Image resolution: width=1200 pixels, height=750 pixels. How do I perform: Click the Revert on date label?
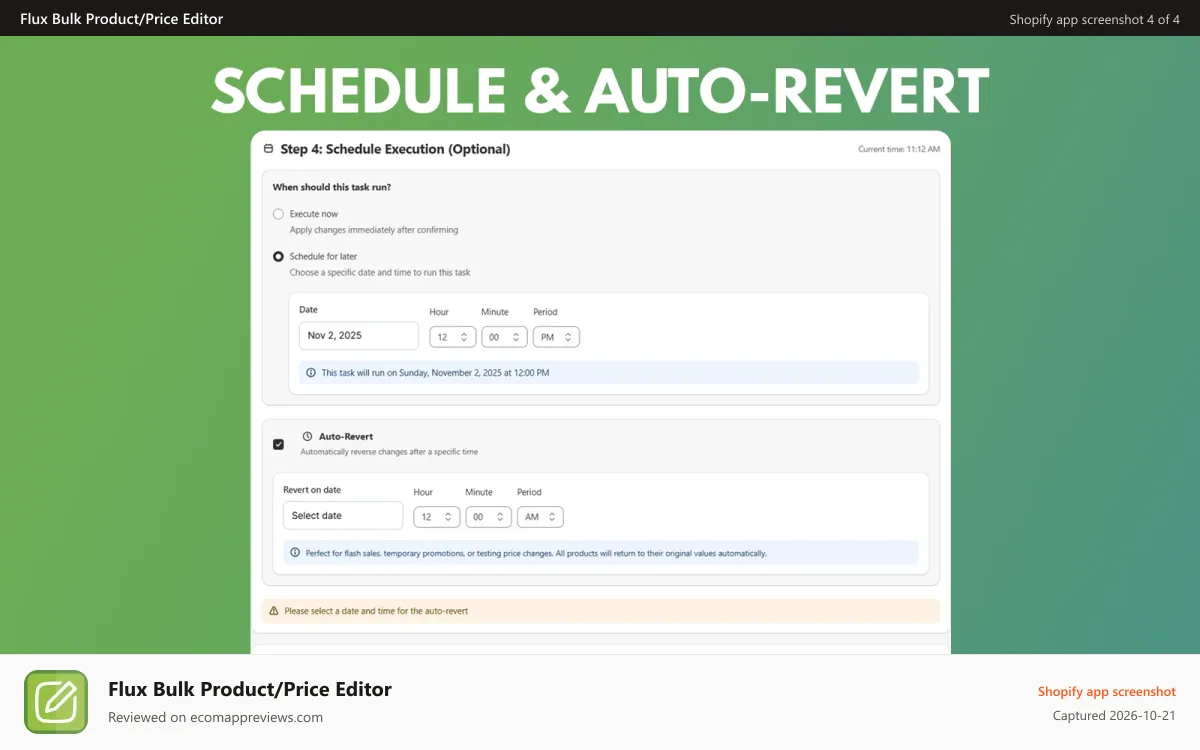(x=312, y=490)
